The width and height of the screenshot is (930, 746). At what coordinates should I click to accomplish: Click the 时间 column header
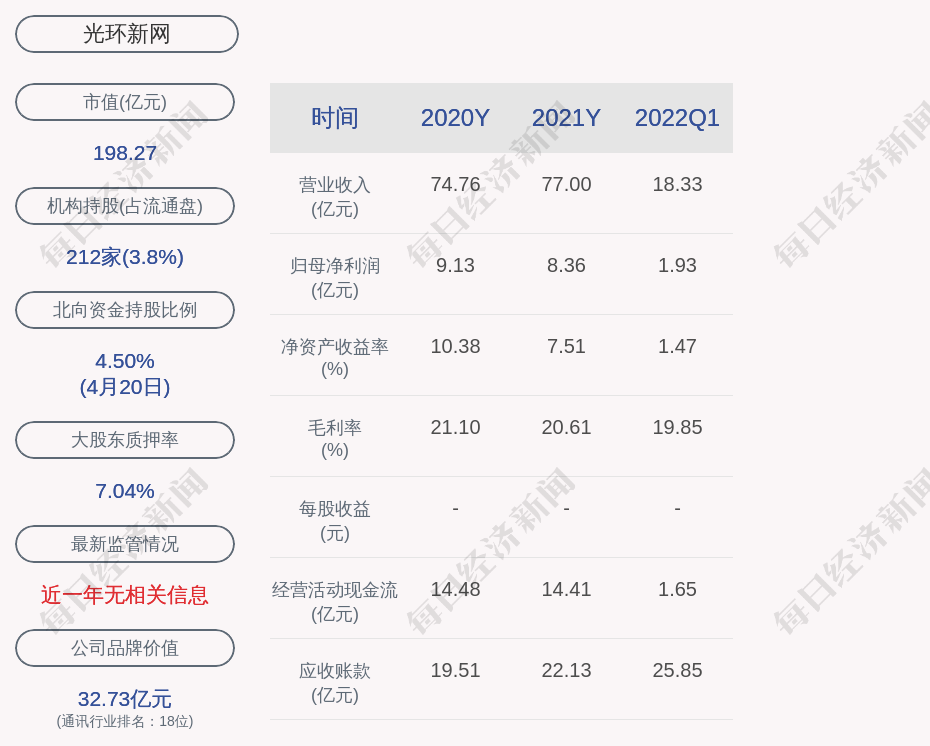click(335, 117)
